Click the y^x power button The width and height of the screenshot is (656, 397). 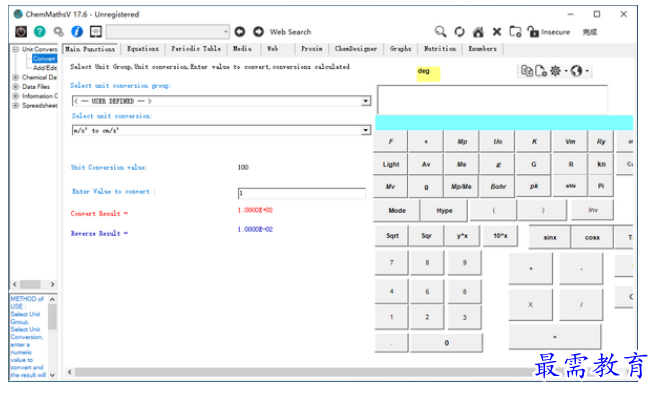point(462,236)
